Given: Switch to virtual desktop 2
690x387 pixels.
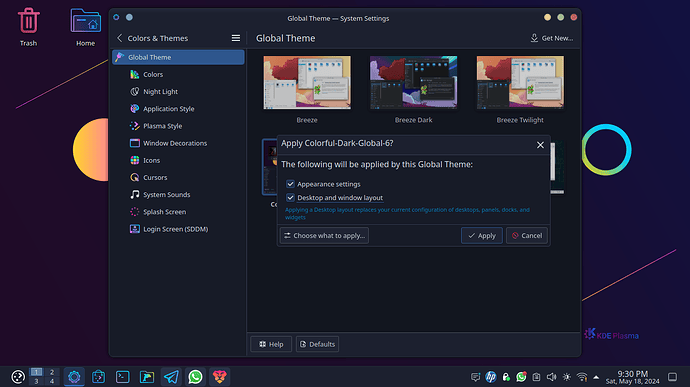Looking at the screenshot, I should pyautogui.click(x=52, y=372).
